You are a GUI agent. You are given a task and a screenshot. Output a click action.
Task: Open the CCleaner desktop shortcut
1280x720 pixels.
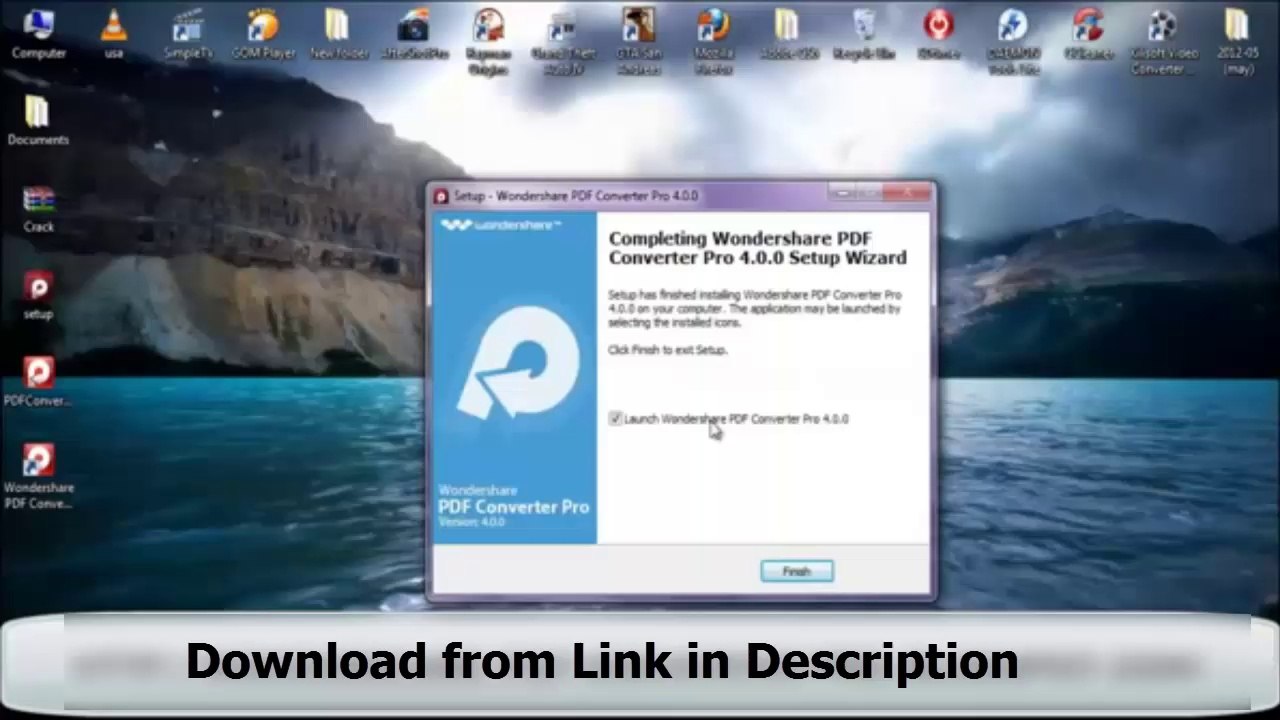pos(1088,33)
